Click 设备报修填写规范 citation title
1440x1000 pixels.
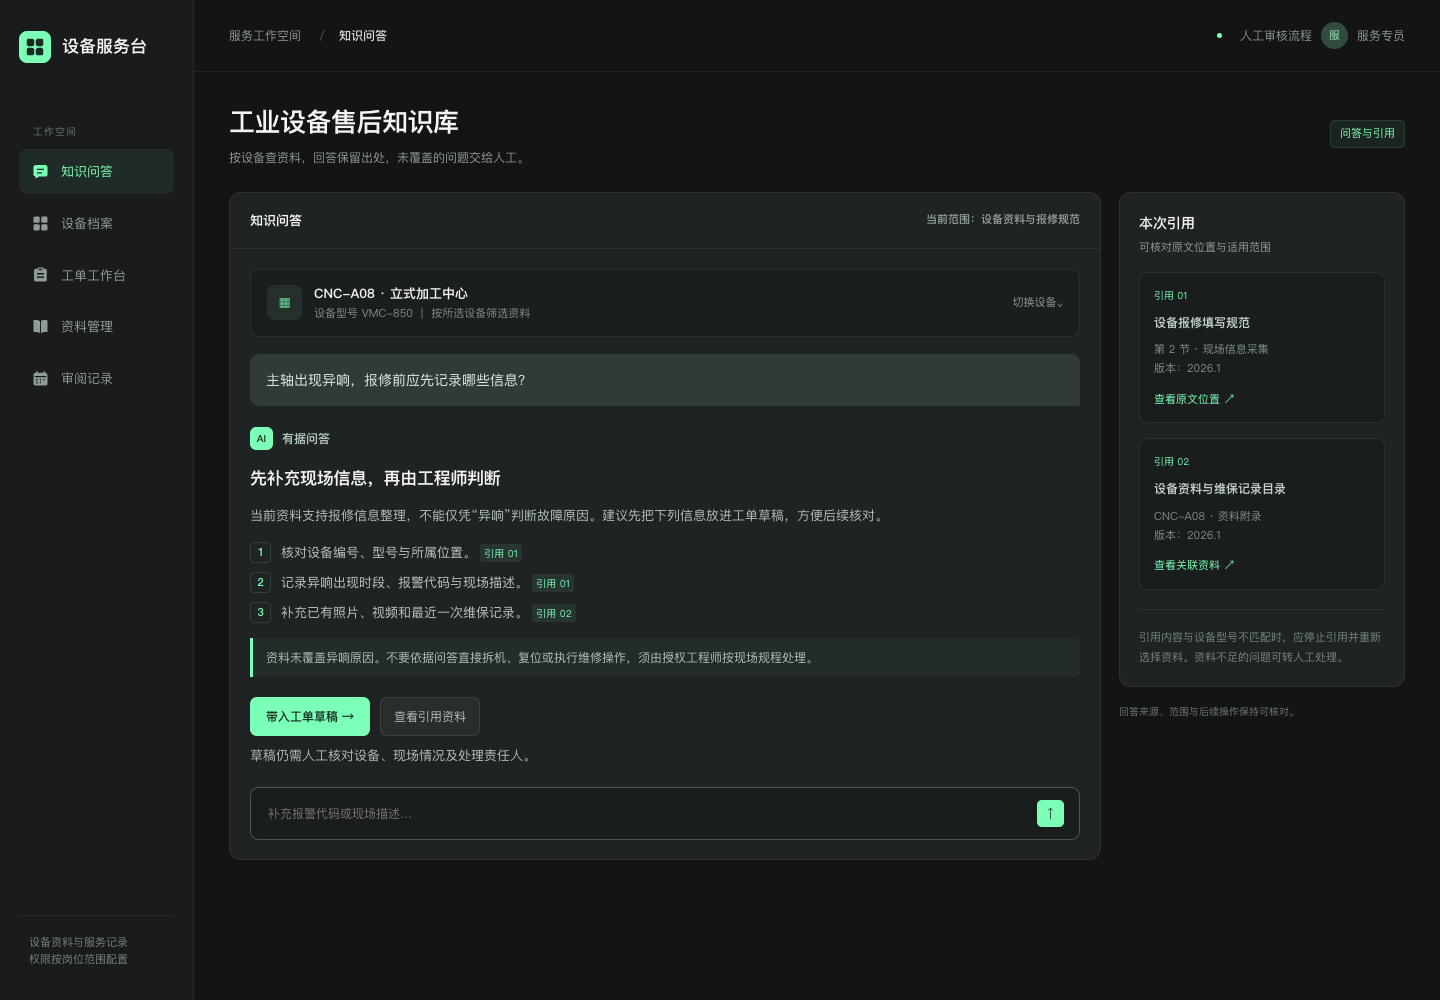[x=1202, y=323]
